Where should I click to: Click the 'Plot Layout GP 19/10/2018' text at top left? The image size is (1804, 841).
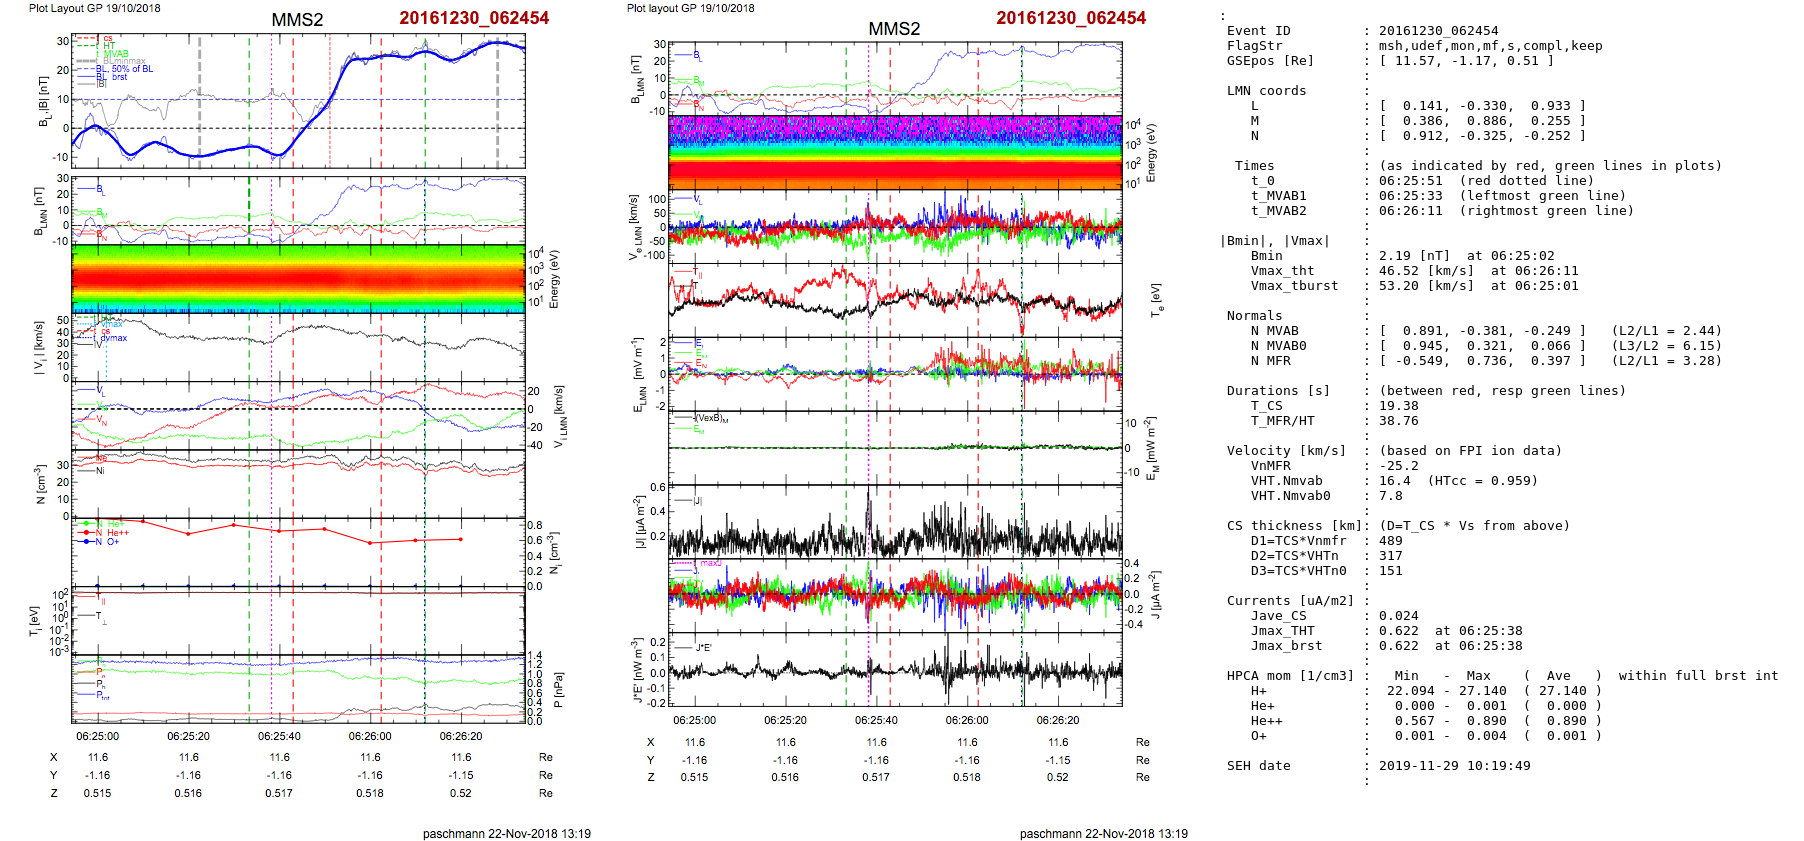click(x=94, y=8)
